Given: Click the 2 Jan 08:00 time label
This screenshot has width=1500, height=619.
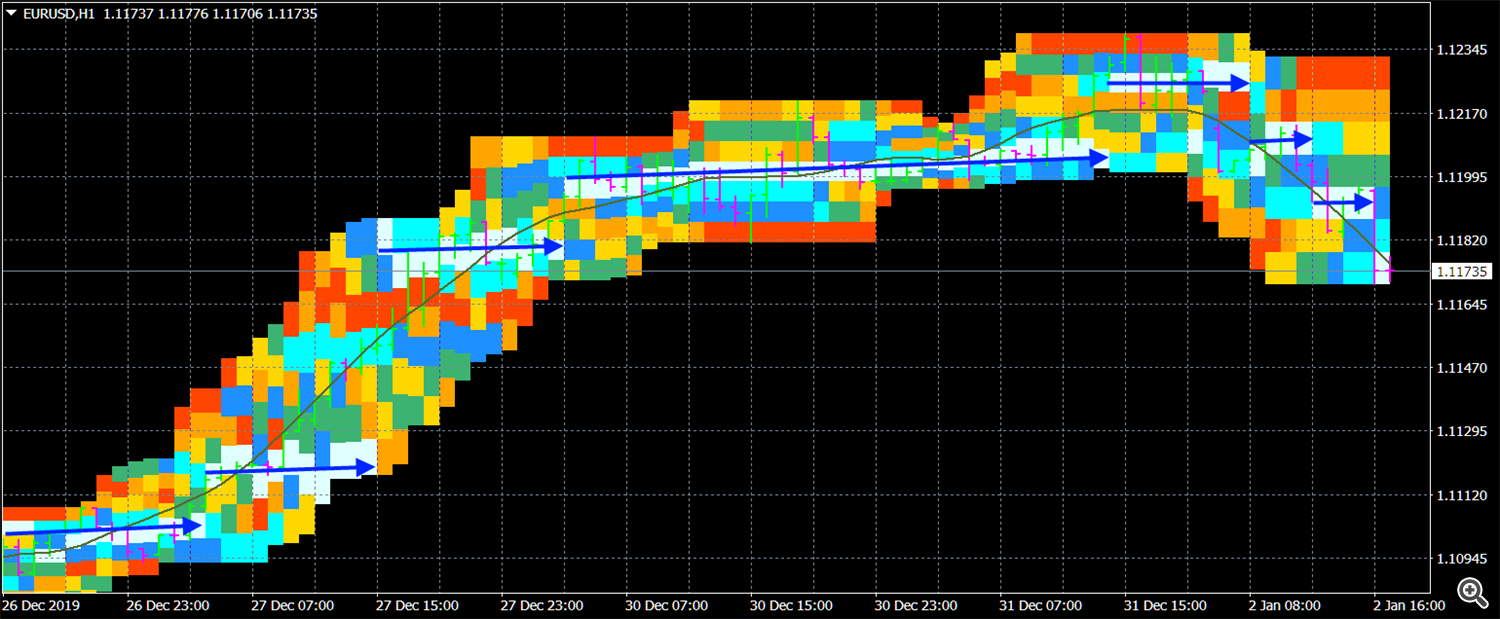Looking at the screenshot, I should tap(1286, 606).
